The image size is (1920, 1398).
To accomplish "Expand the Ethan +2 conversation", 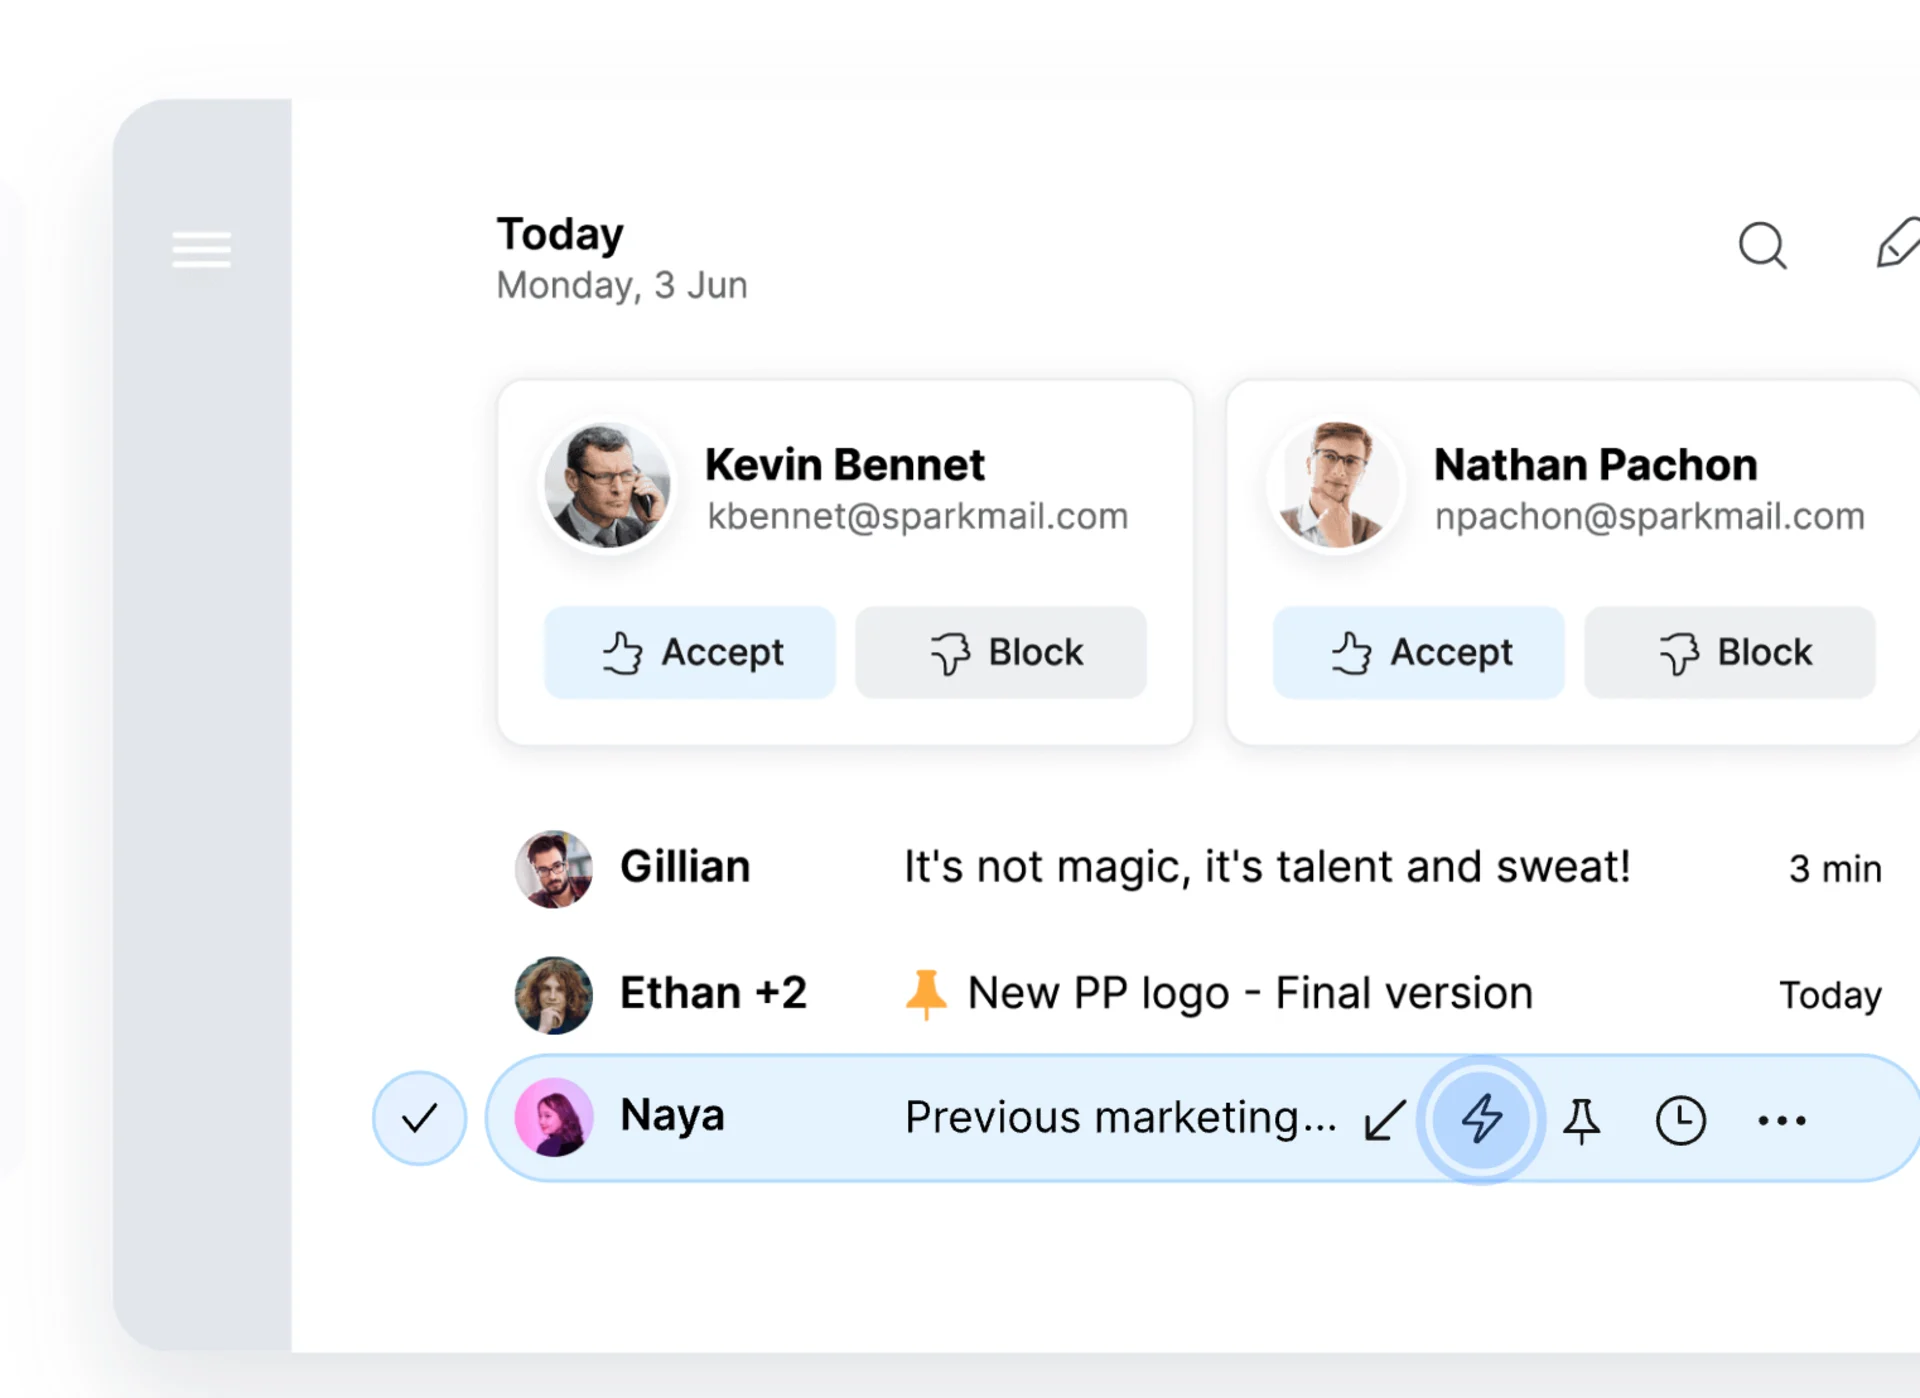I will pyautogui.click(x=1100, y=993).
